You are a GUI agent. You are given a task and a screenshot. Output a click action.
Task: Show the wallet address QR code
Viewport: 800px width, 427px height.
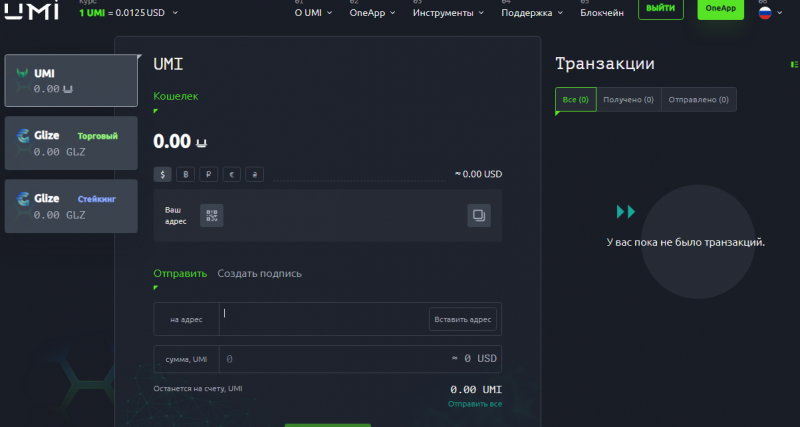pyautogui.click(x=212, y=215)
